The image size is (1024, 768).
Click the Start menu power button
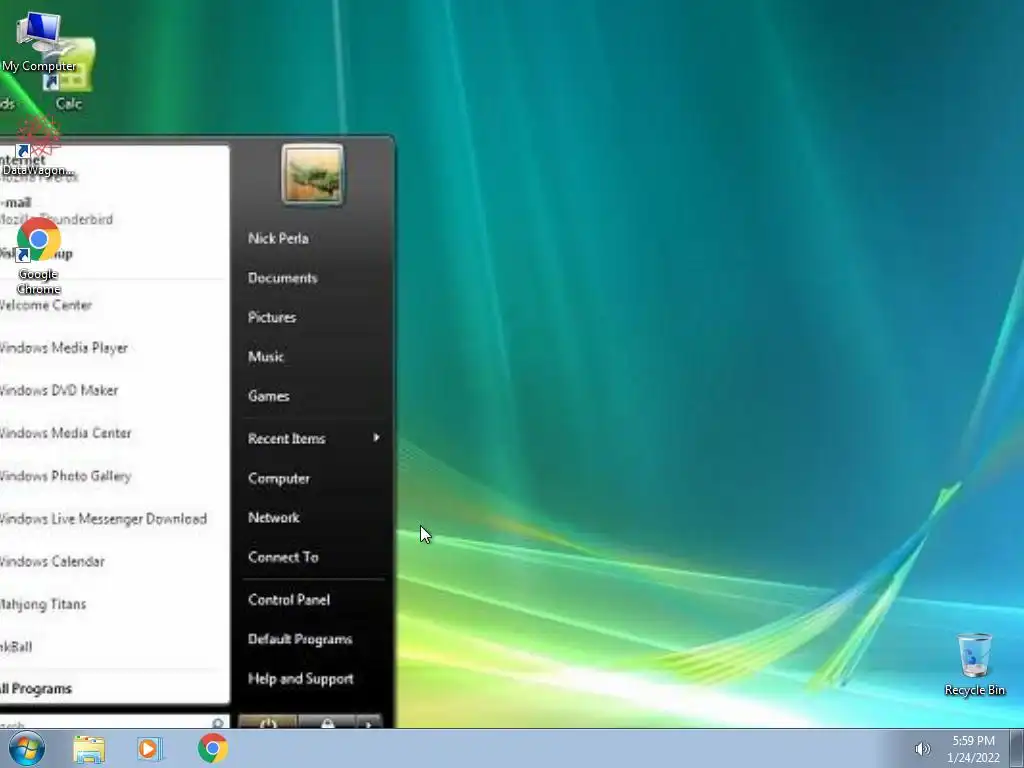pyautogui.click(x=268, y=722)
